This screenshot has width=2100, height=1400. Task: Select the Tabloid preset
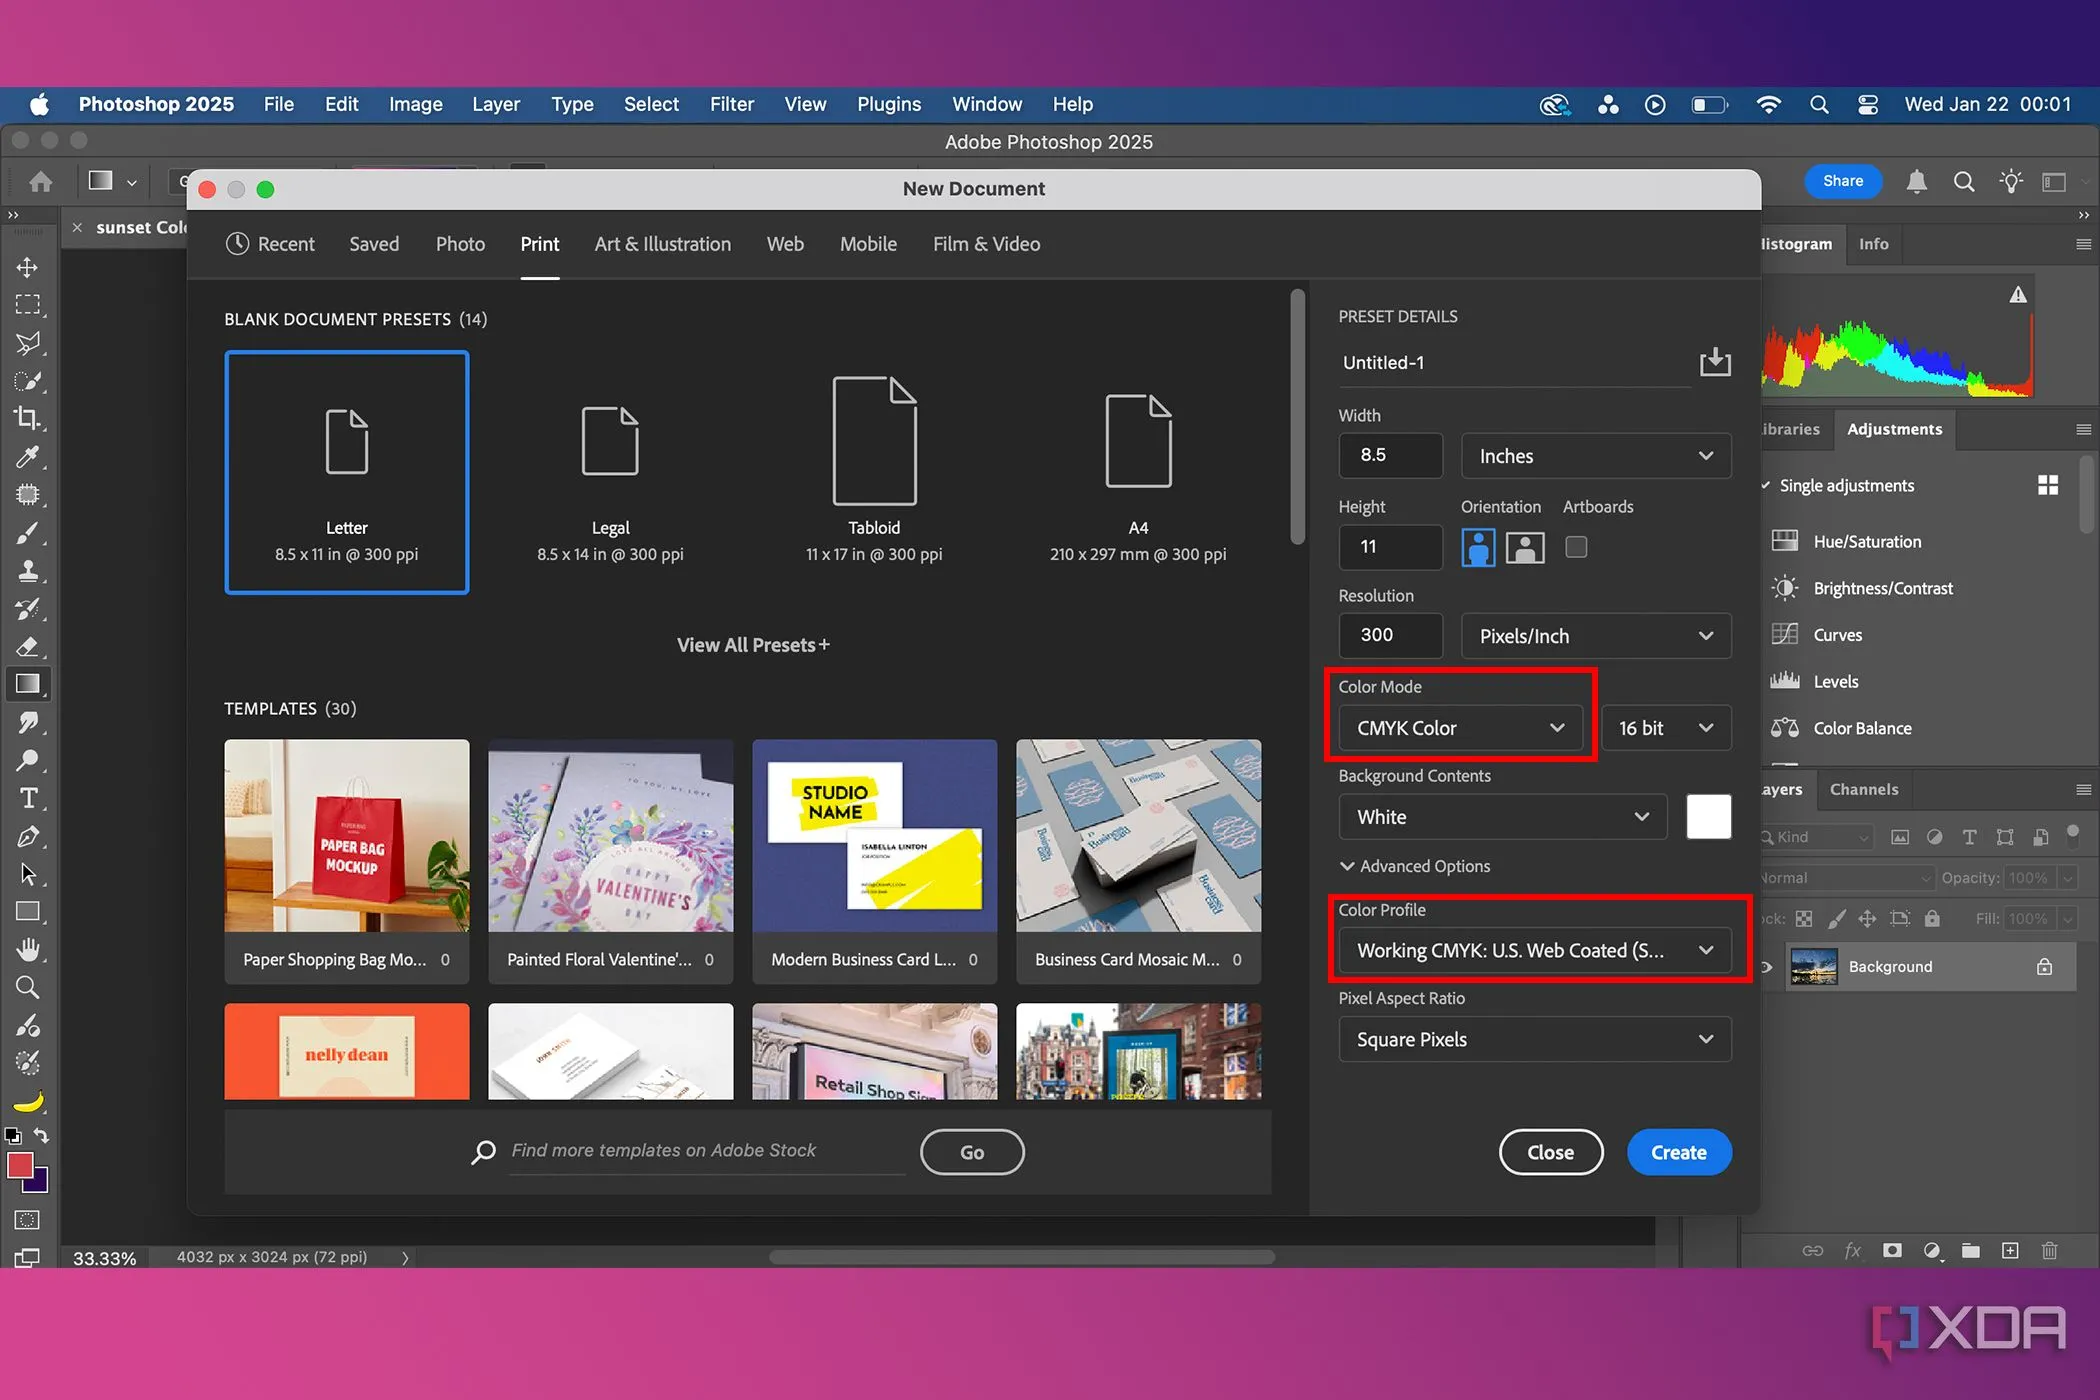(874, 472)
